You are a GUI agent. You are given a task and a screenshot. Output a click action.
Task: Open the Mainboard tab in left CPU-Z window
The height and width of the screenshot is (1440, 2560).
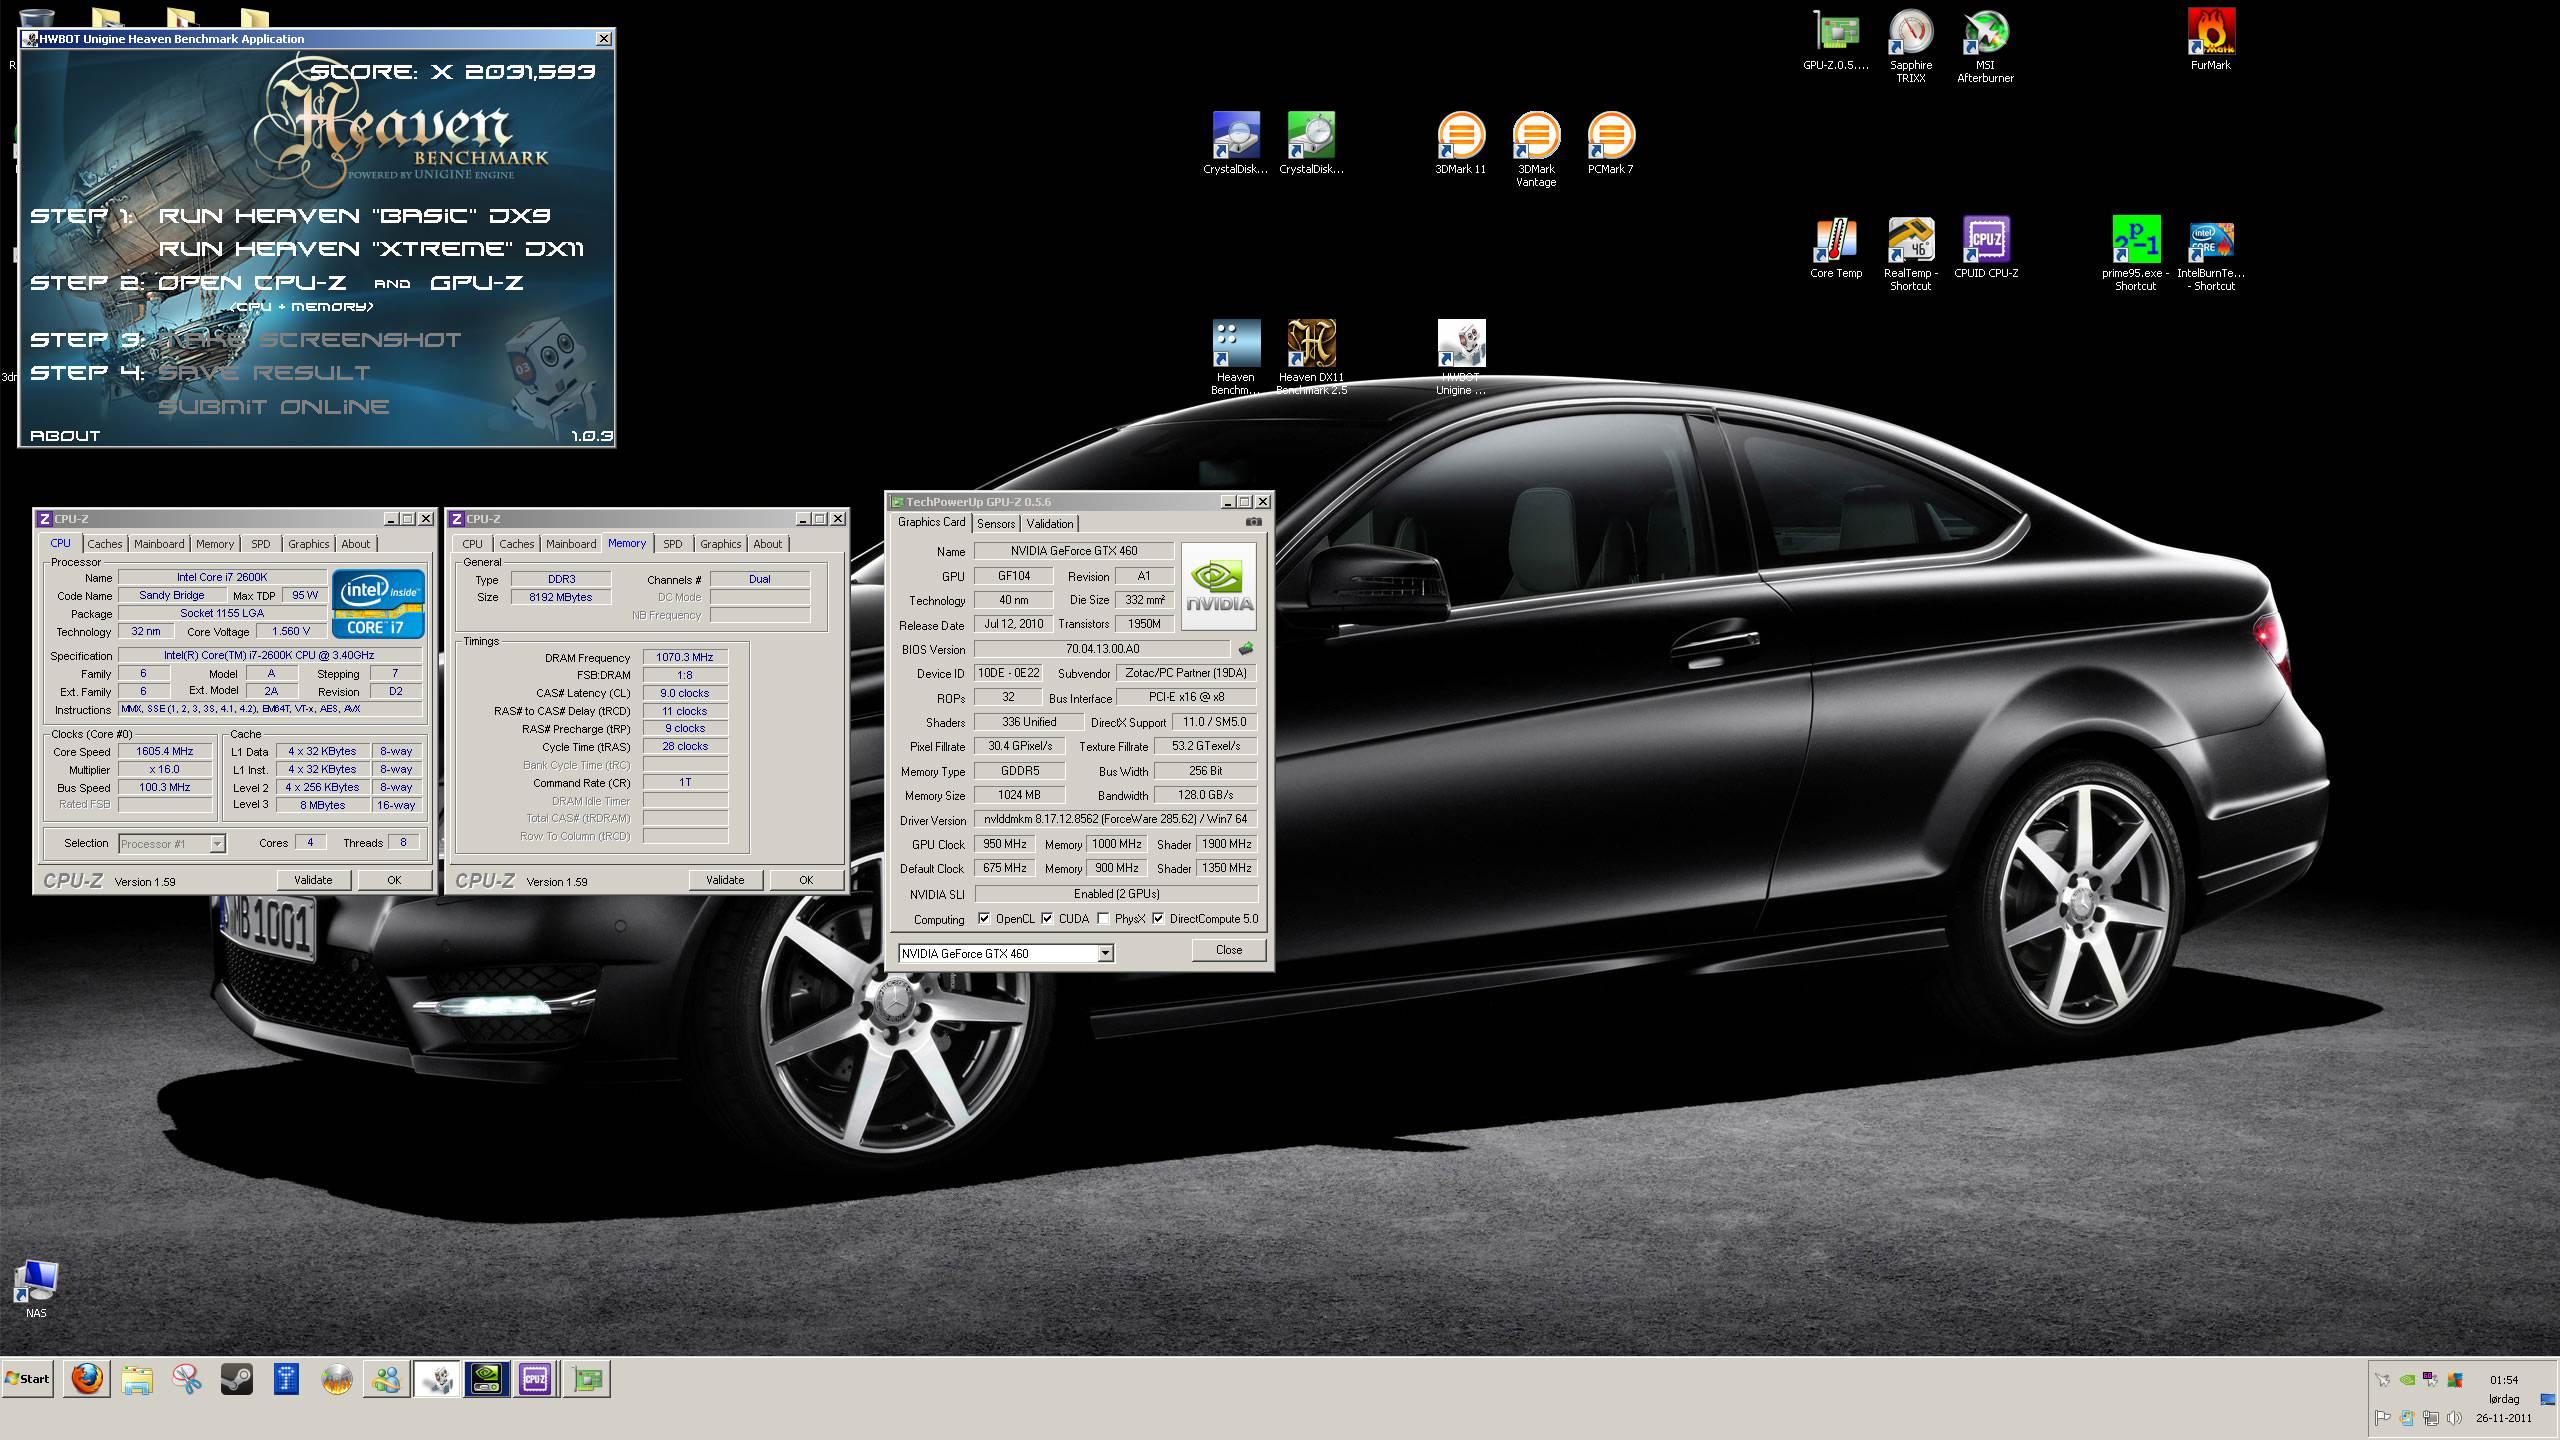159,544
